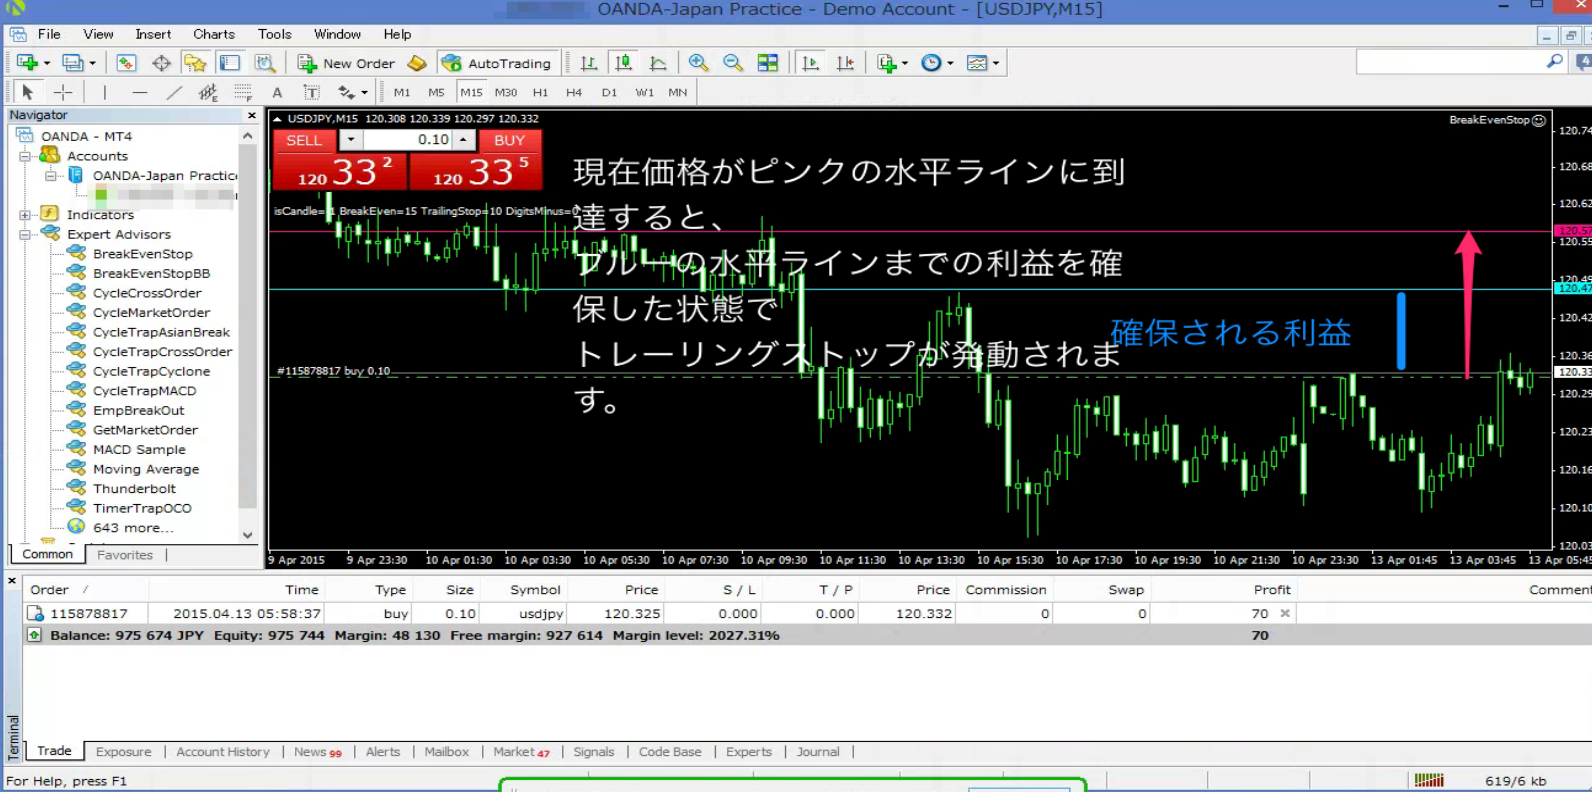Switch to MN timeframe
This screenshot has width=1592, height=792.
678,92
